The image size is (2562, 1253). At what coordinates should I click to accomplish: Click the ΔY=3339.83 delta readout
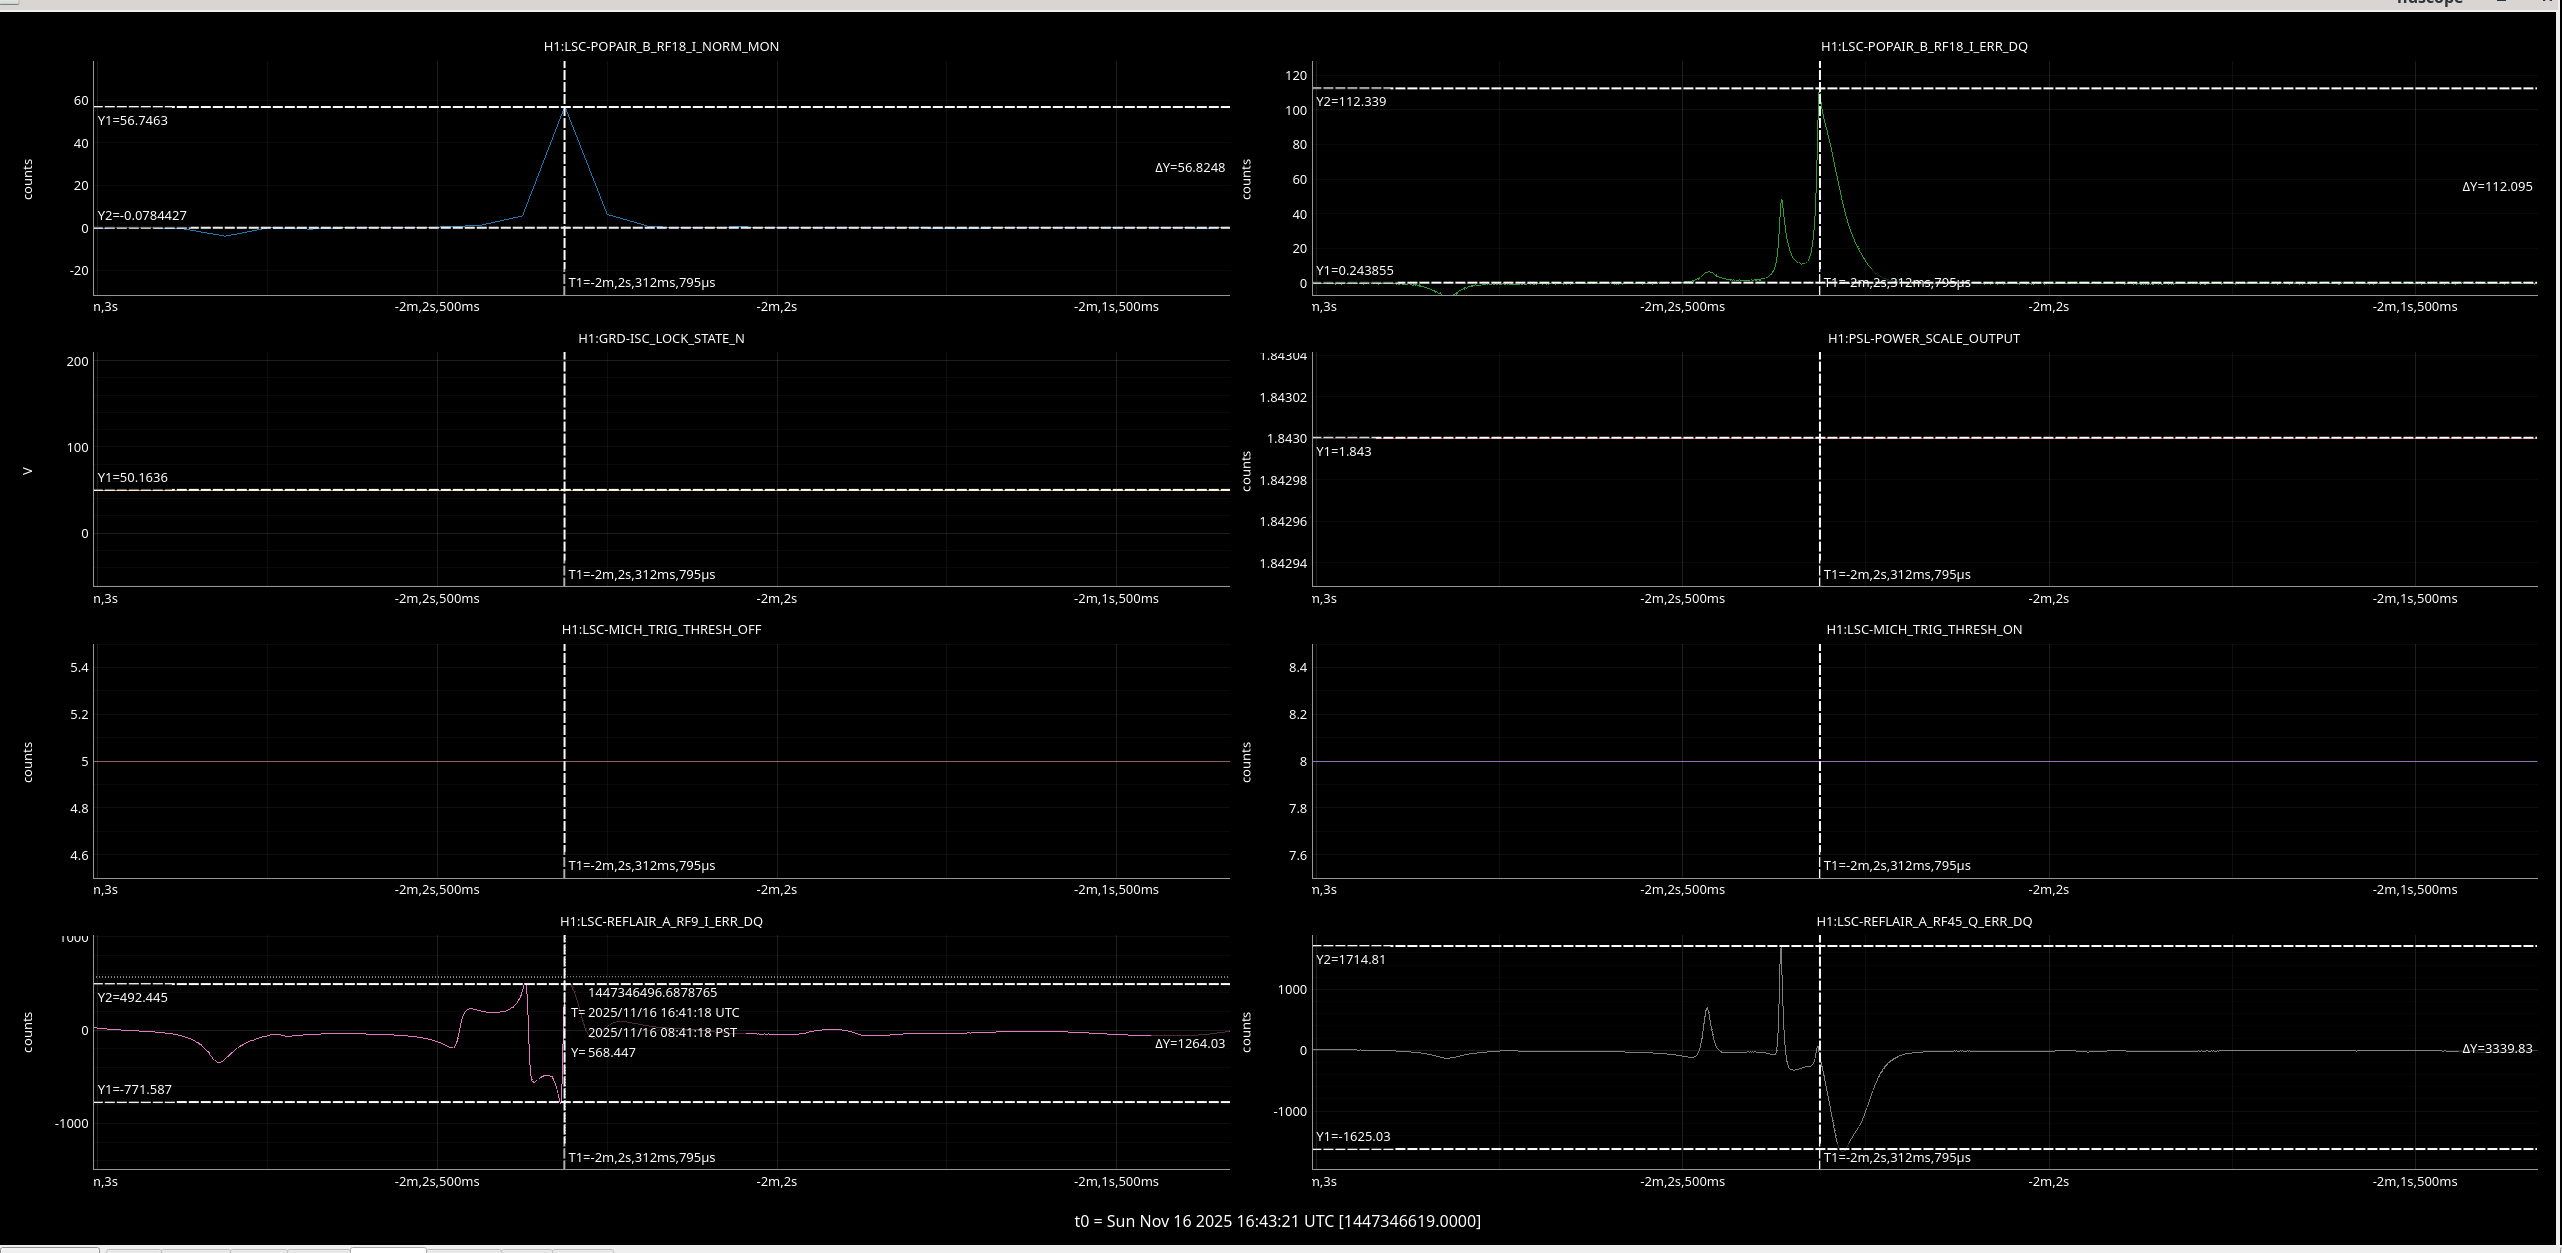point(2497,1048)
